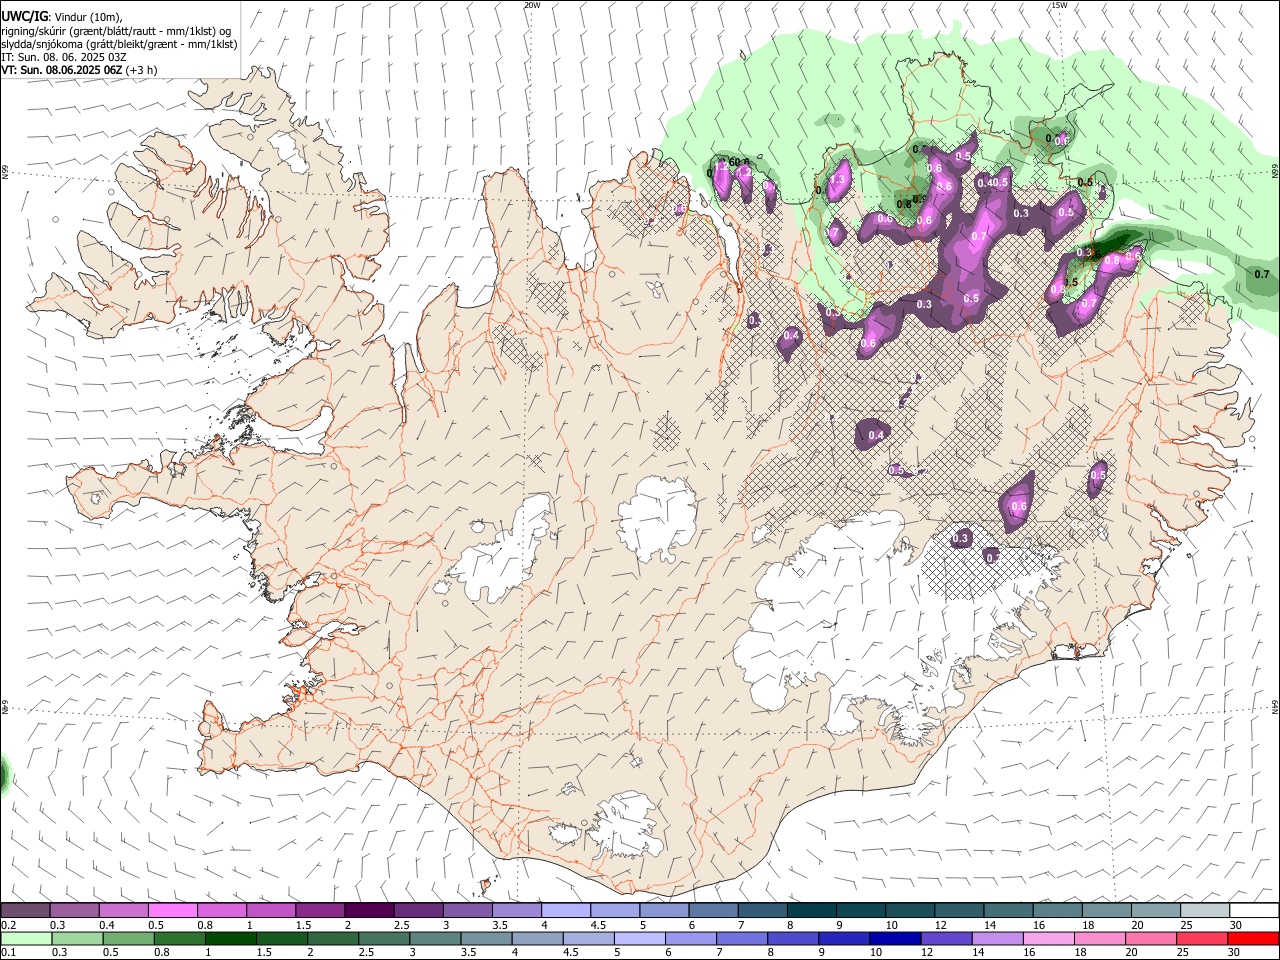Screen dimensions: 1280x960
Task: Click the '2.5' label in the purple legend row
Action: tap(402, 925)
